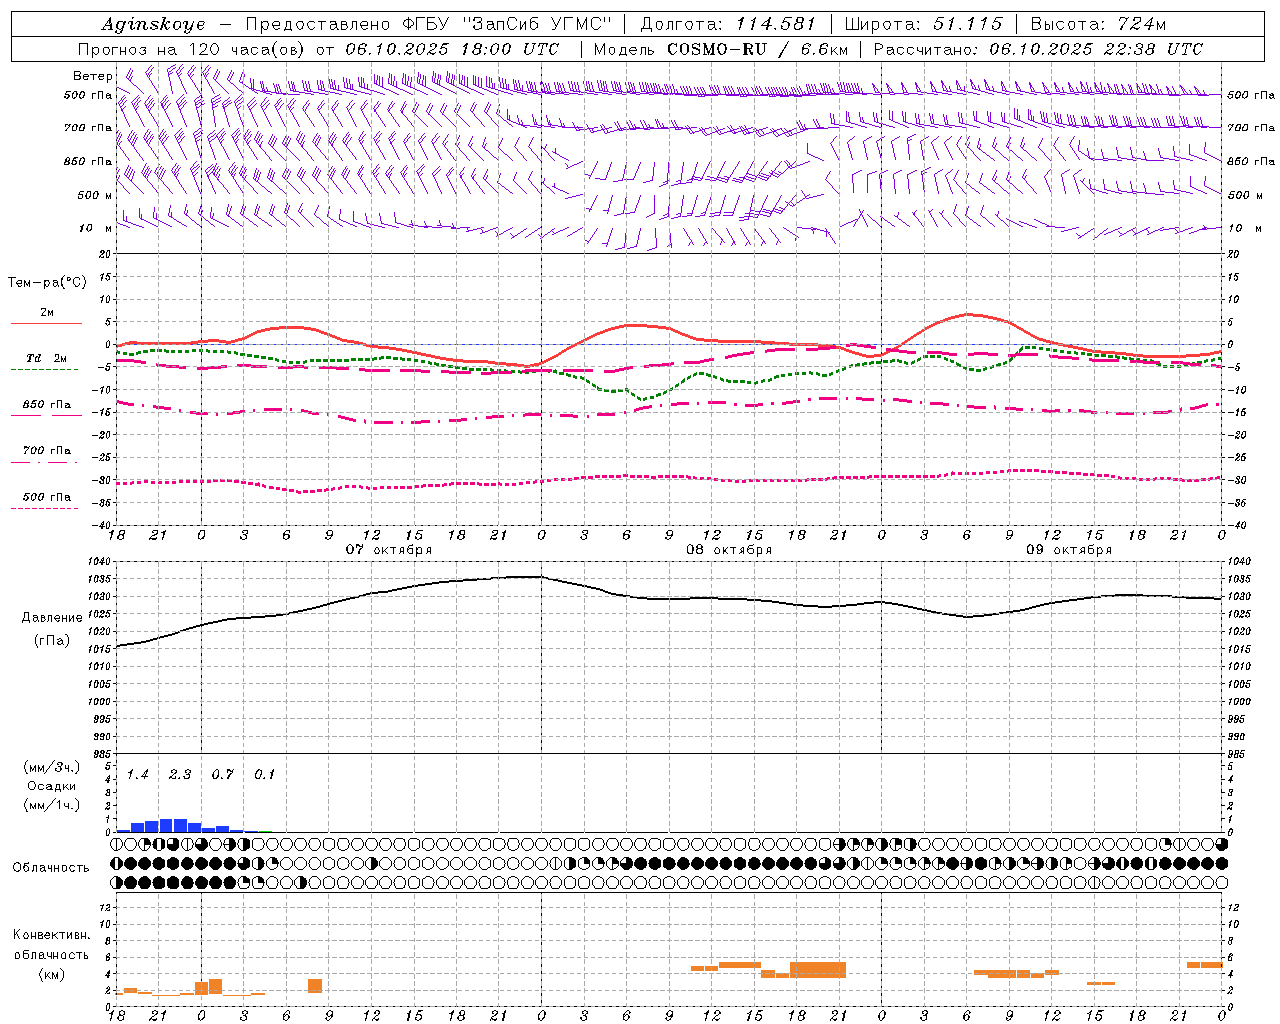Click the 10 м wind level label on left
Screen dimensions: 1280x1024
tap(95, 228)
